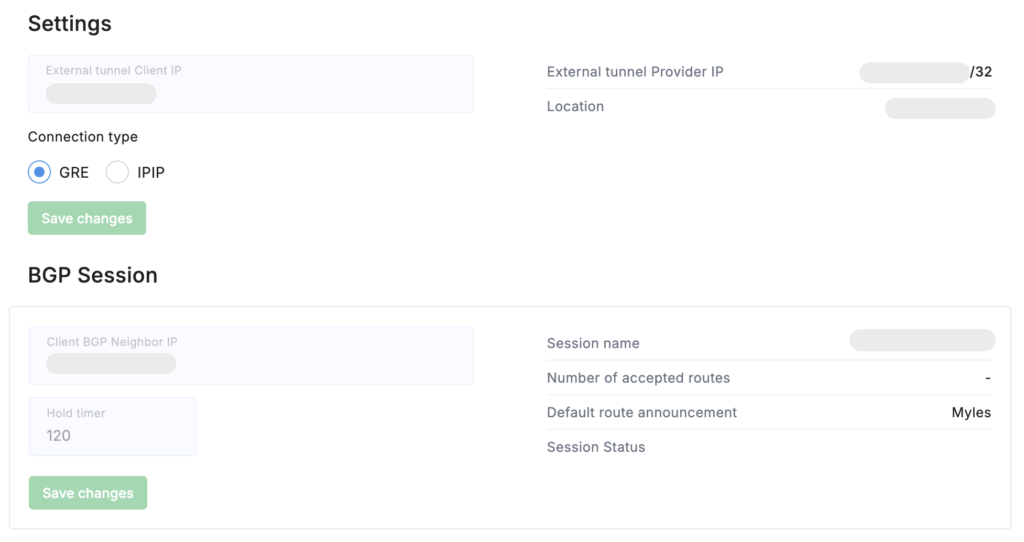Click Save changes under Connection type
1024x542 pixels.
pyautogui.click(x=87, y=218)
